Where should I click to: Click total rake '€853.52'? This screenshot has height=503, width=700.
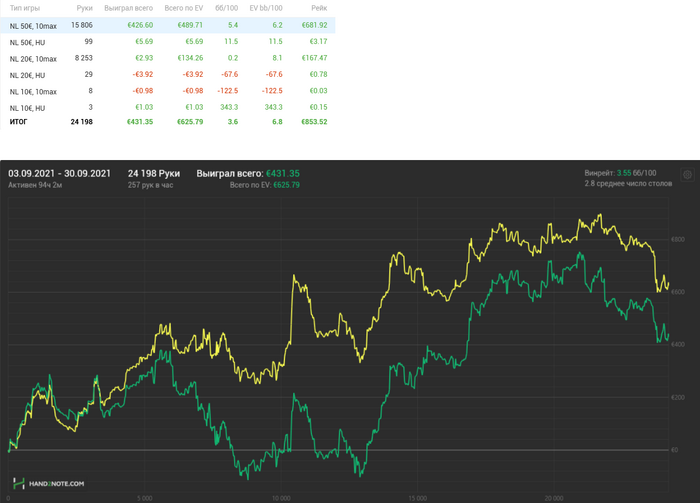pyautogui.click(x=314, y=122)
